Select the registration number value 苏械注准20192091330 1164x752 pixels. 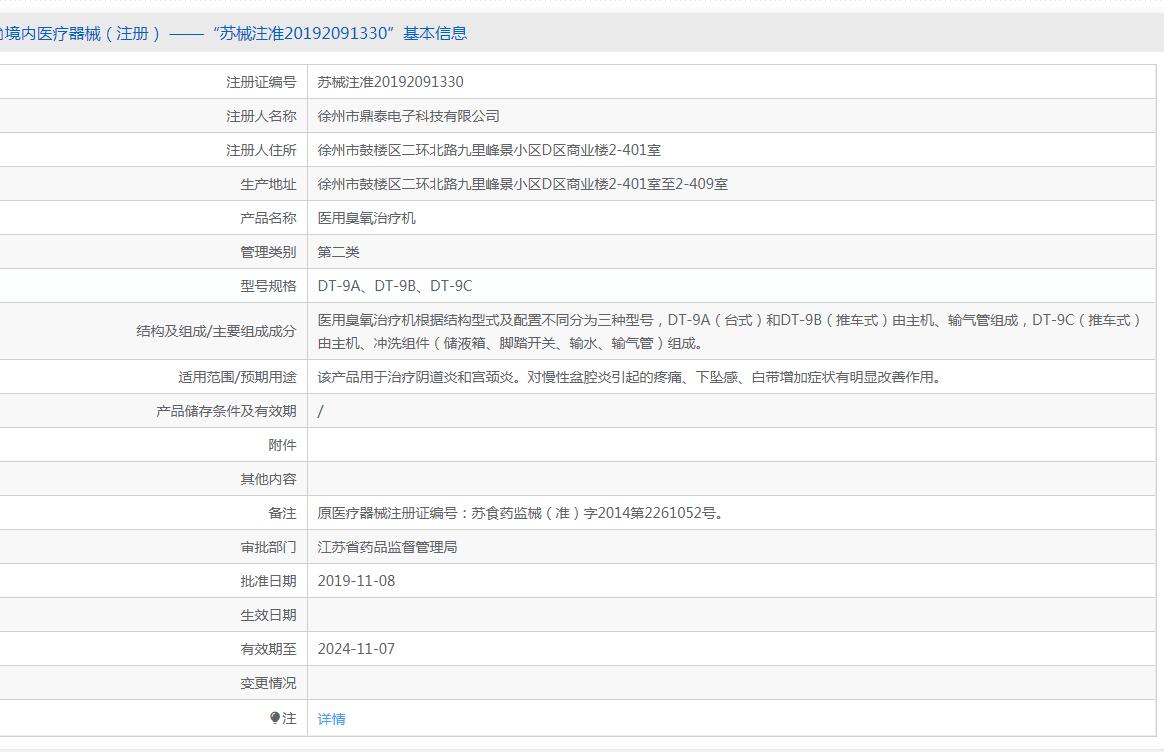(x=390, y=82)
